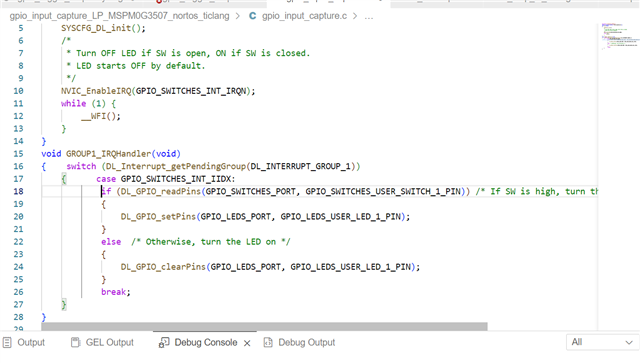Click comment 'LED starts OFF by default.'
Image resolution: width=640 pixels, height=363 pixels.
[x=140, y=66]
